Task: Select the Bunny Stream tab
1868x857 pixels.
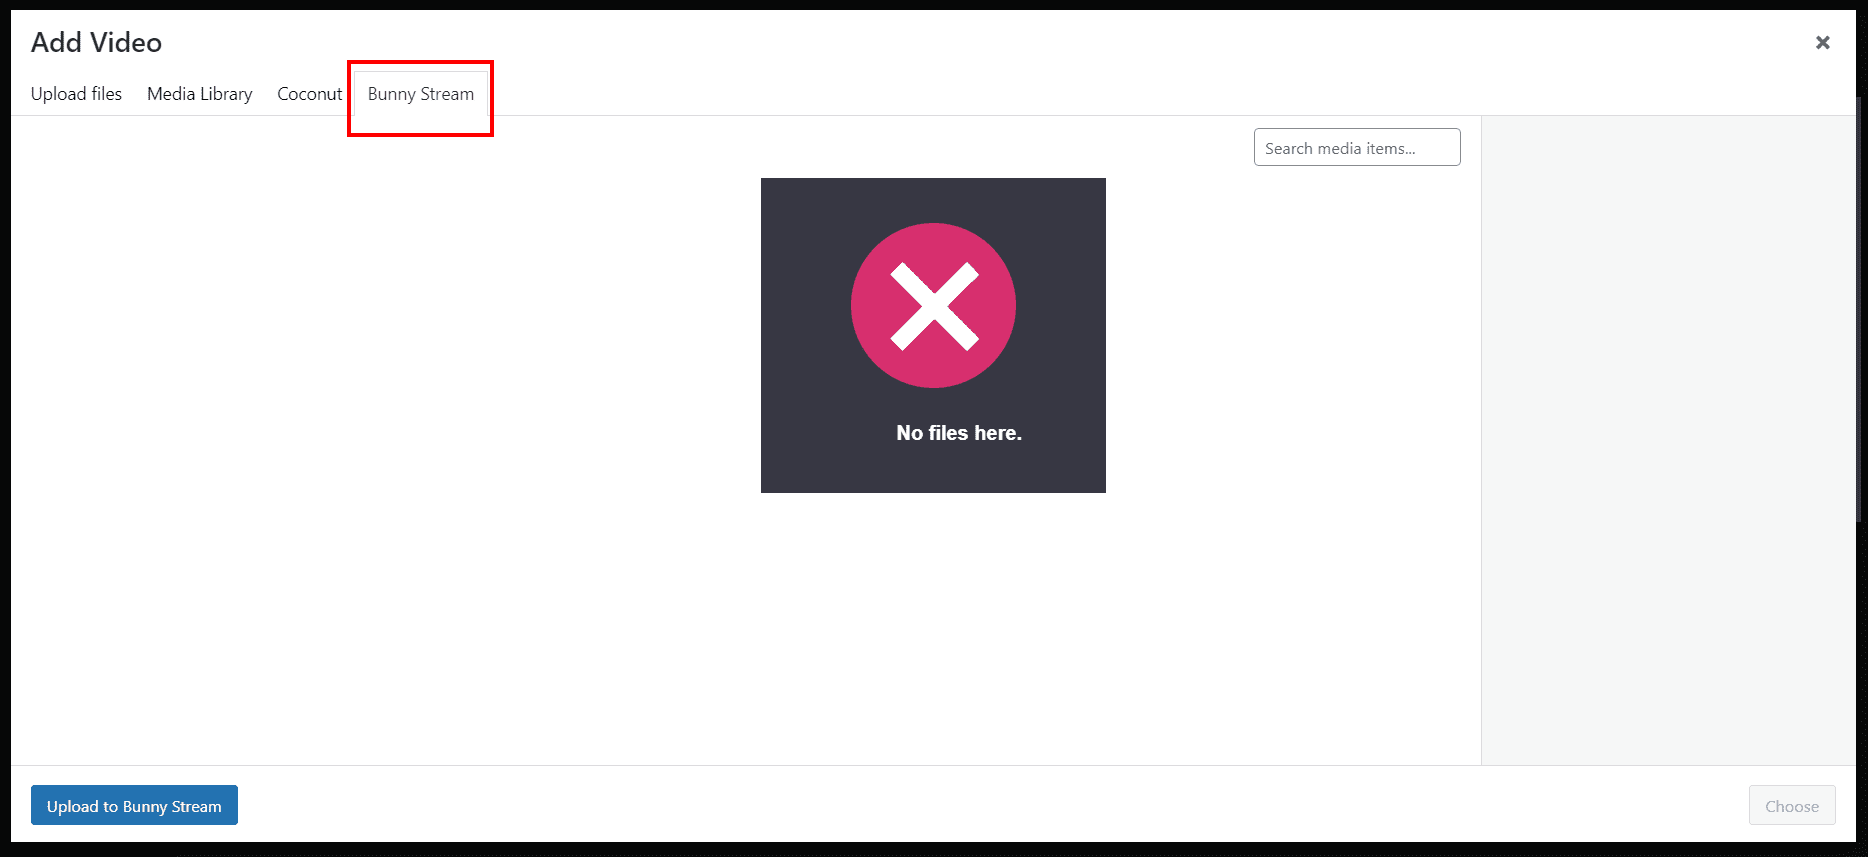Action: (420, 94)
